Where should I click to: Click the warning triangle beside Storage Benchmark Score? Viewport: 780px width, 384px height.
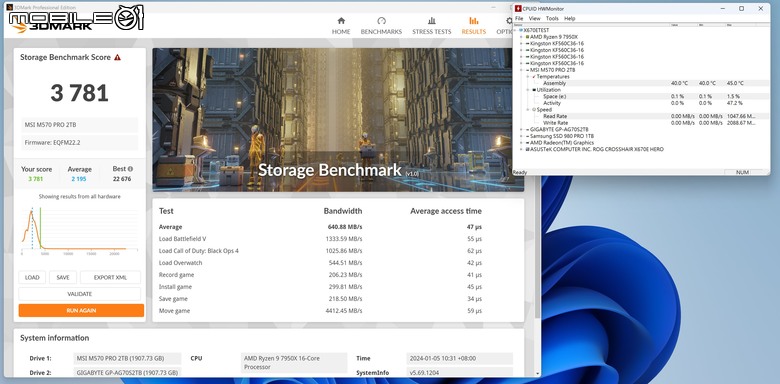point(117,57)
